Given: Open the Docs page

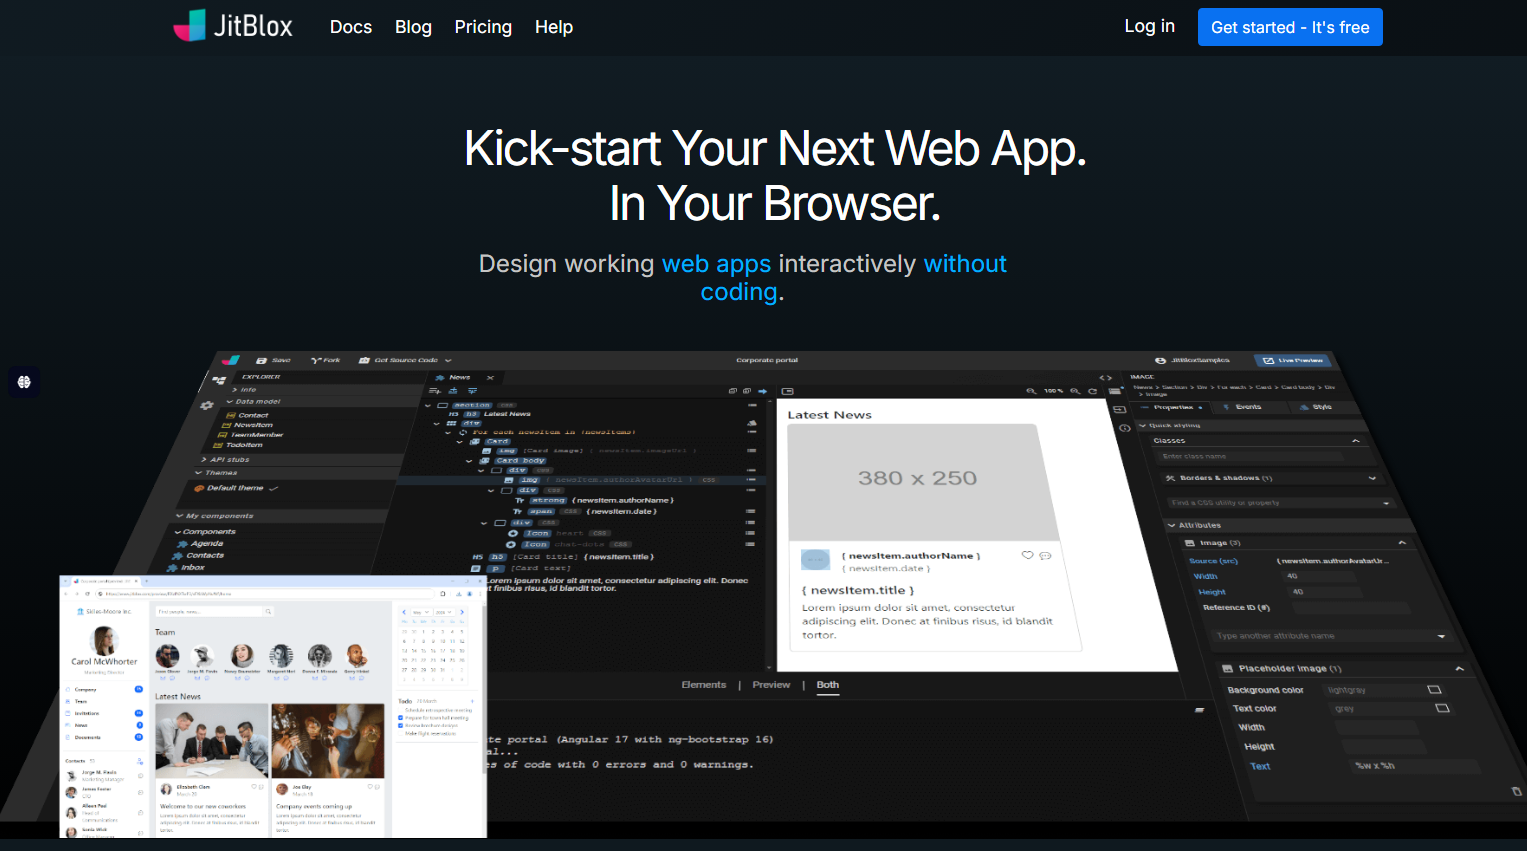Looking at the screenshot, I should [x=351, y=27].
